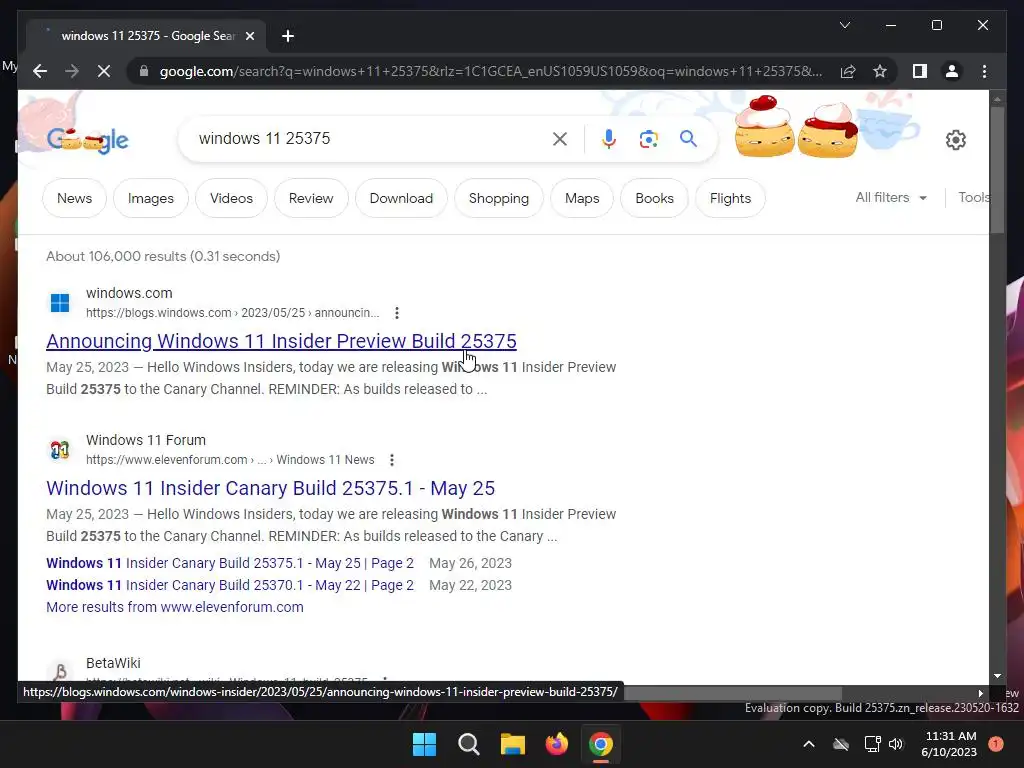The image size is (1024, 768).
Task: Share this page from address bar
Action: 848,71
